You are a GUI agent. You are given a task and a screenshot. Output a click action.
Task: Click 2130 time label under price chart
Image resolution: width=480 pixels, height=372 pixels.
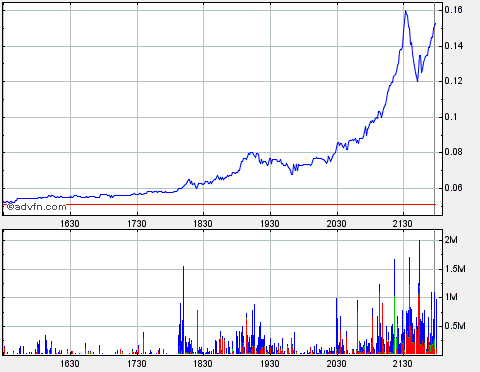point(403,224)
